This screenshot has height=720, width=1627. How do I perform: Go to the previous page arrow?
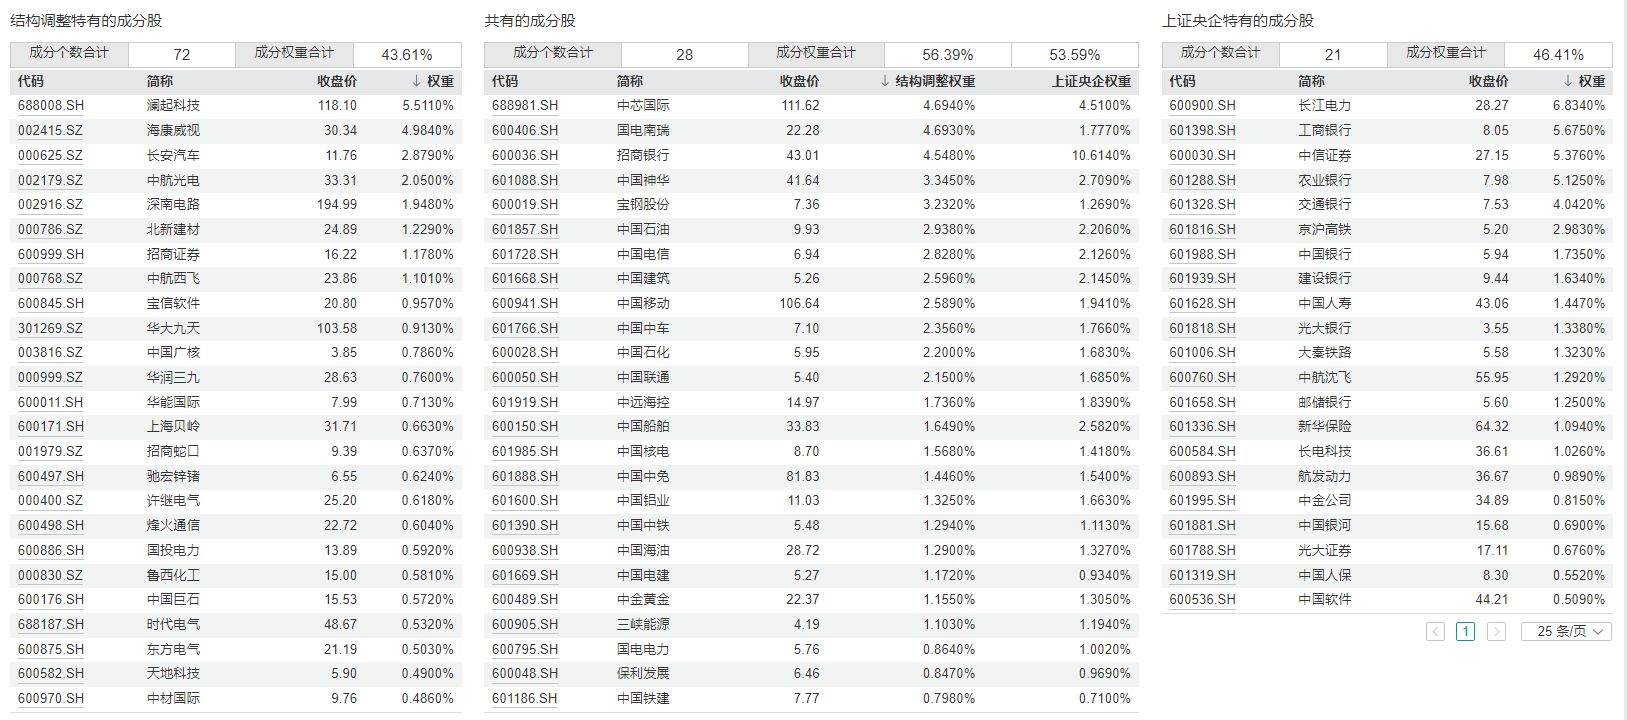point(1435,631)
